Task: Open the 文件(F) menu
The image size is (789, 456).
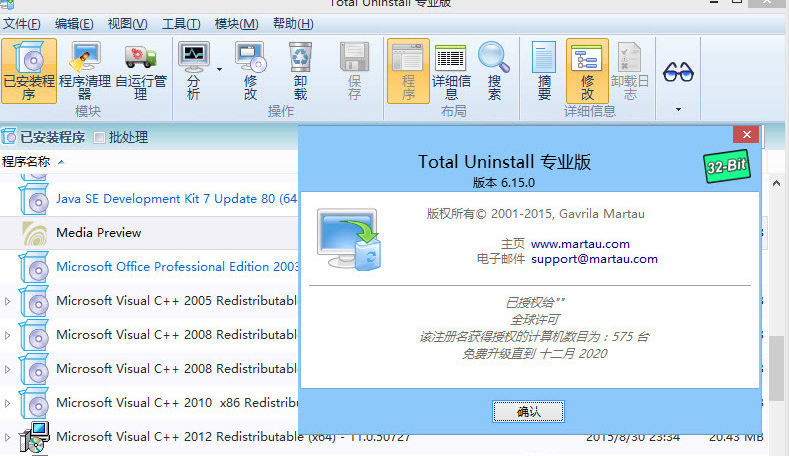Action: (22, 24)
